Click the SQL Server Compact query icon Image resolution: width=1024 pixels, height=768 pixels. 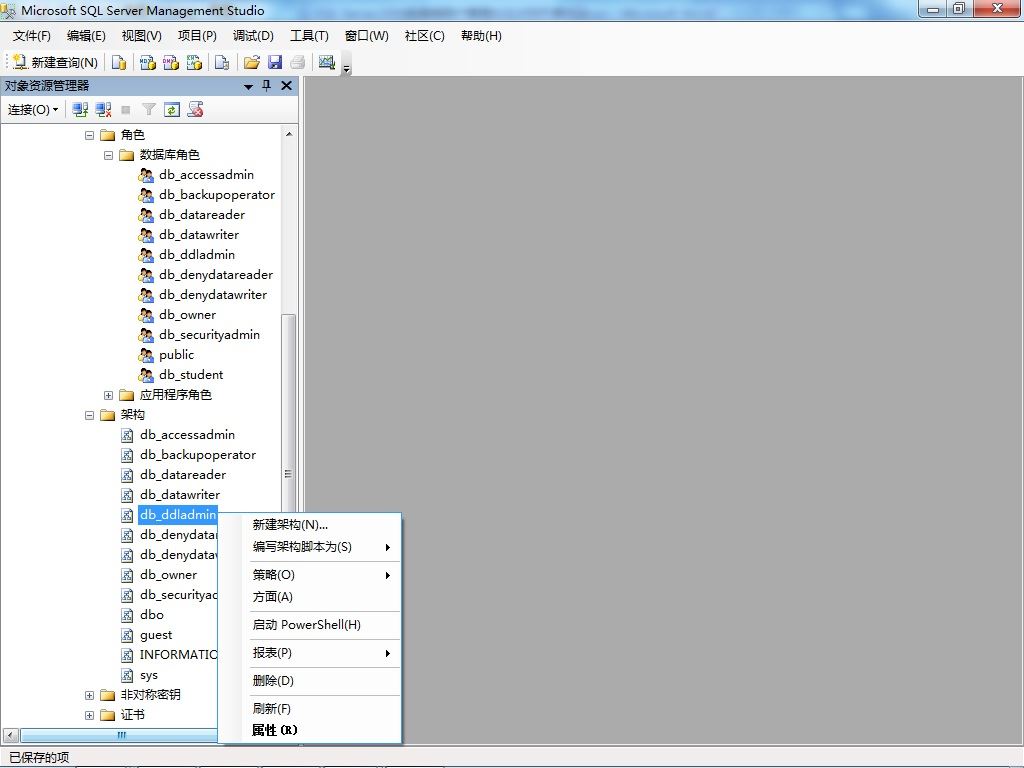[x=222, y=62]
